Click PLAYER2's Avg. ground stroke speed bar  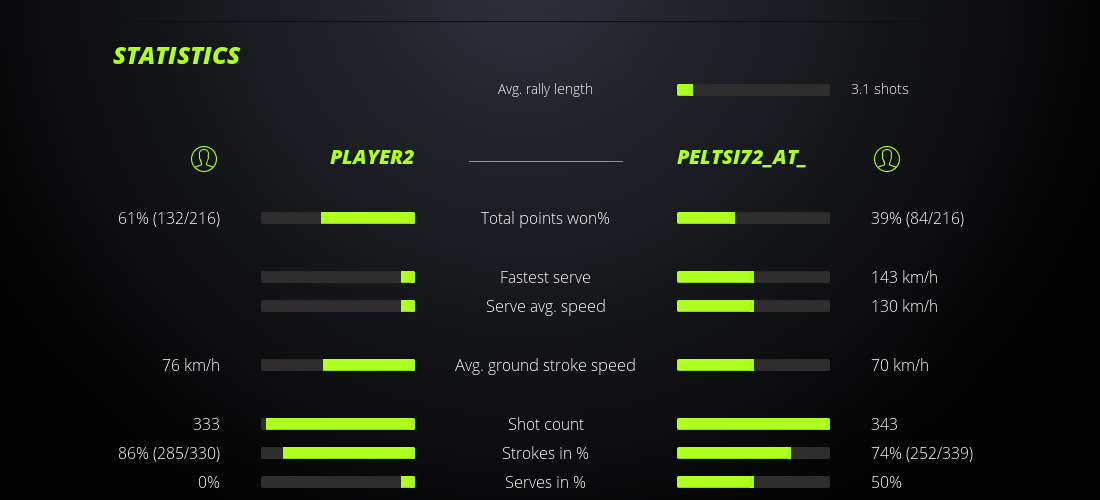(338, 365)
